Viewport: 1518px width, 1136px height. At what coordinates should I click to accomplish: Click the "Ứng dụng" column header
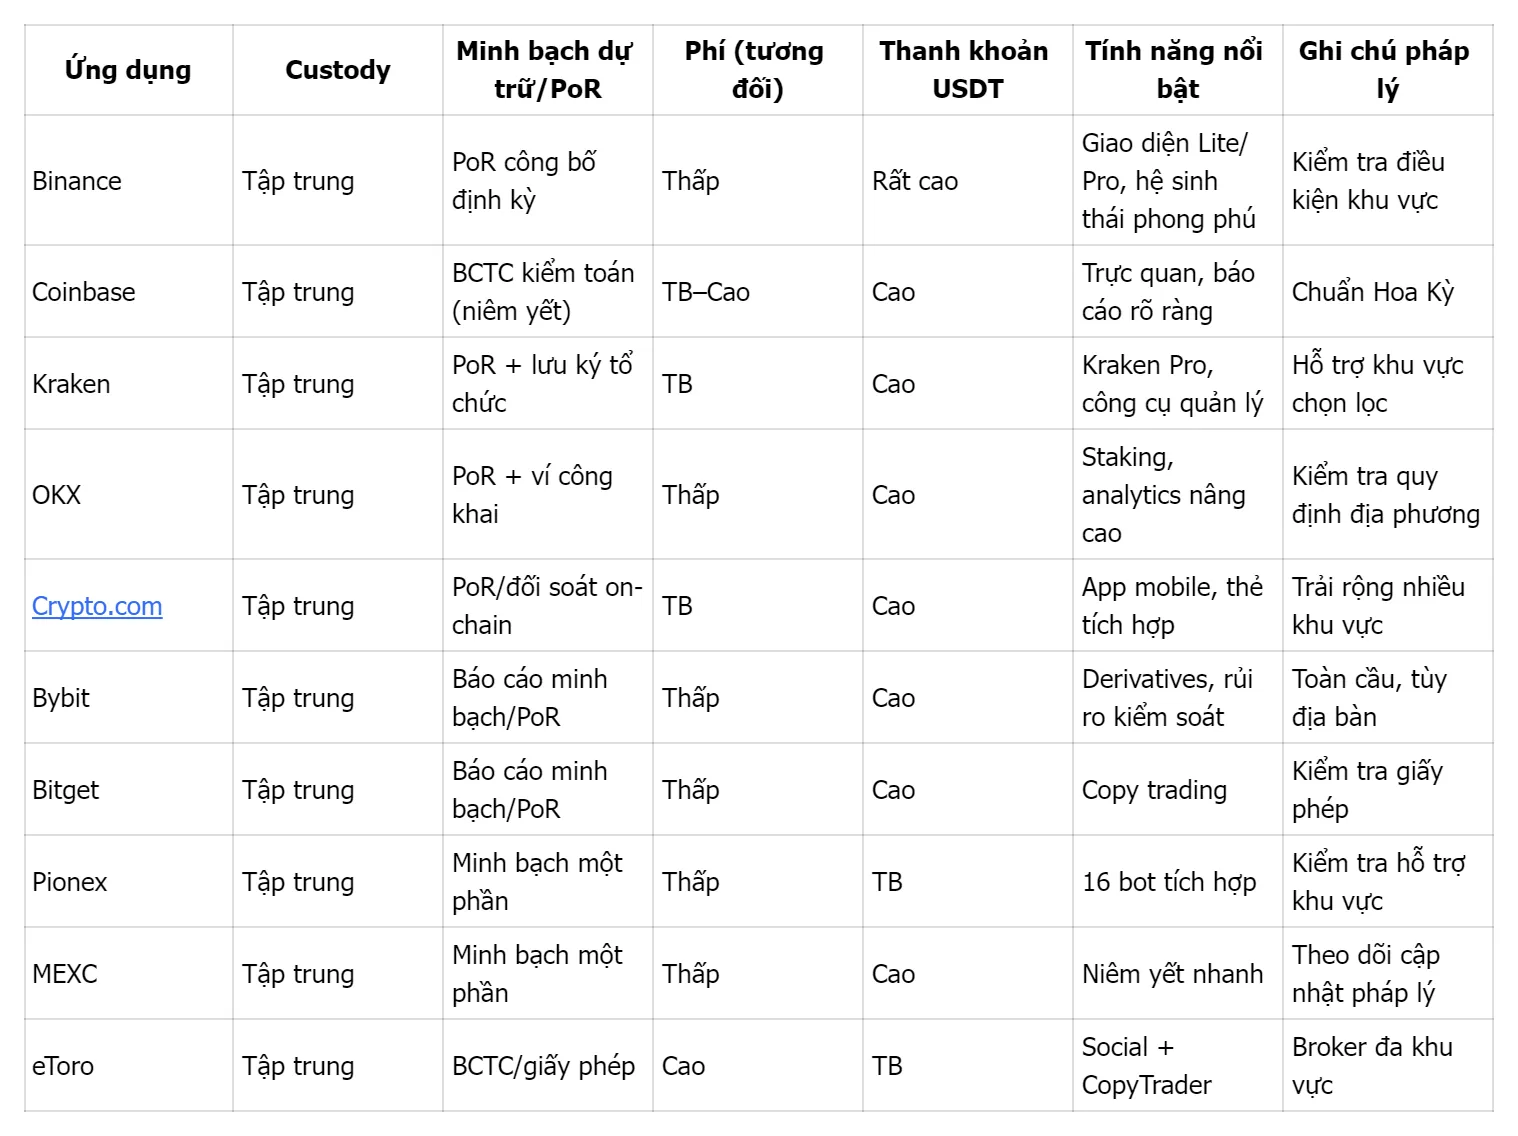click(x=128, y=70)
